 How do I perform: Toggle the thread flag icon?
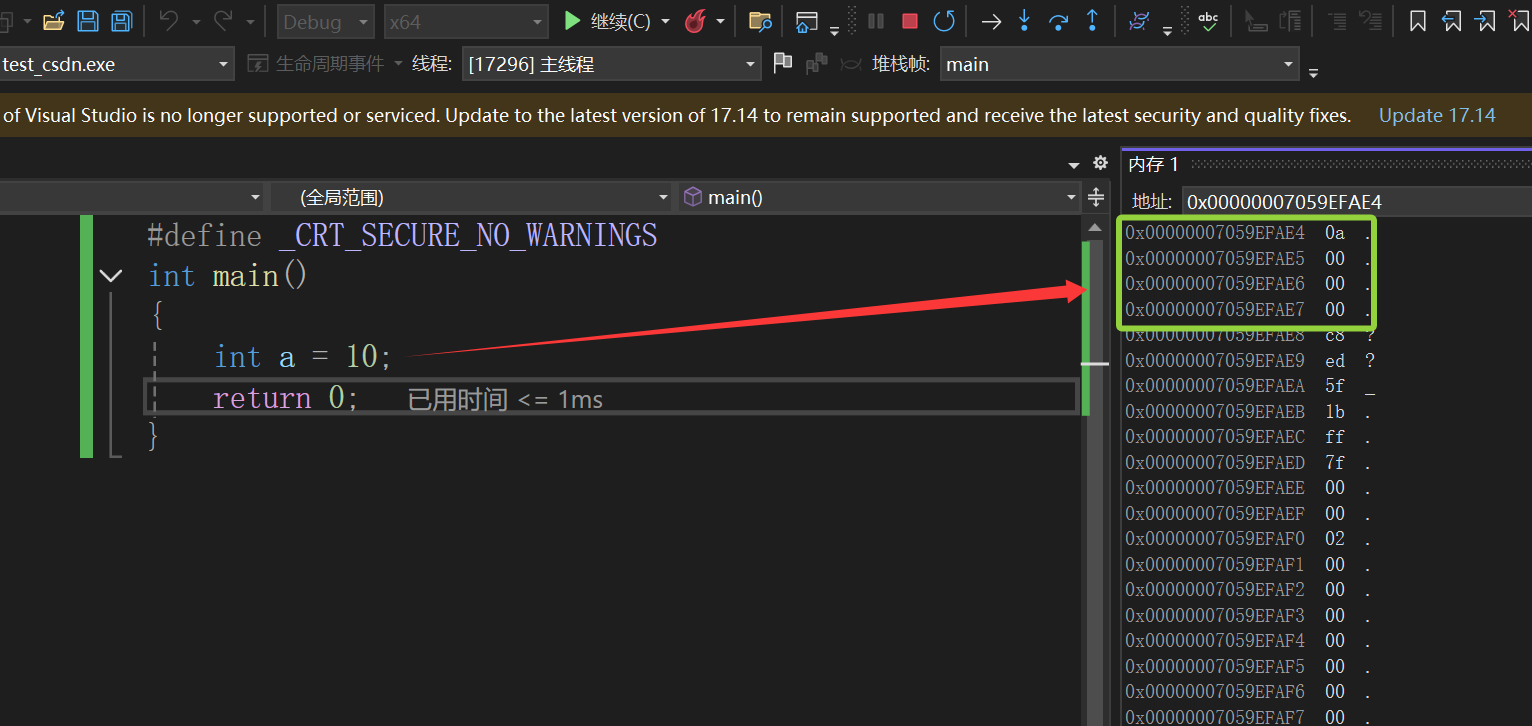[x=783, y=63]
